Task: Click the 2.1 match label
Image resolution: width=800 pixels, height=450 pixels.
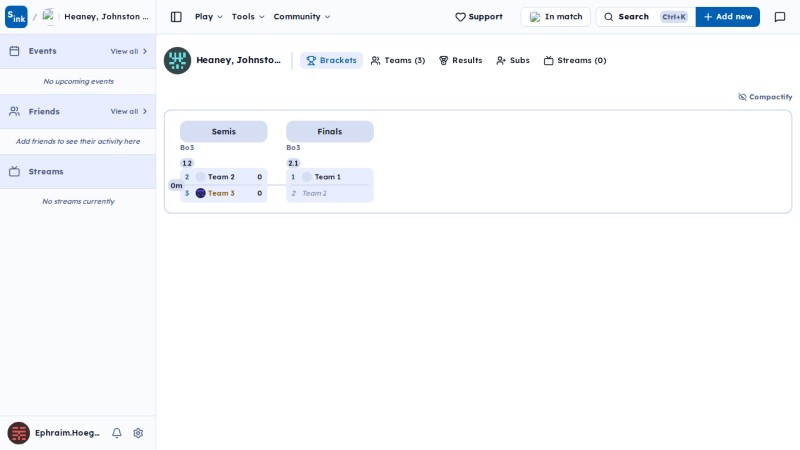Action: click(293, 163)
